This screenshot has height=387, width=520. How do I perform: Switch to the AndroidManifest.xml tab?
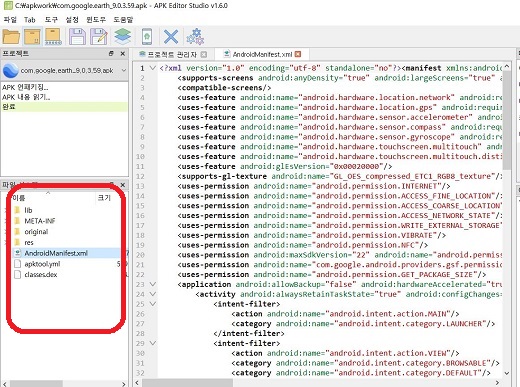pyautogui.click(x=262, y=54)
